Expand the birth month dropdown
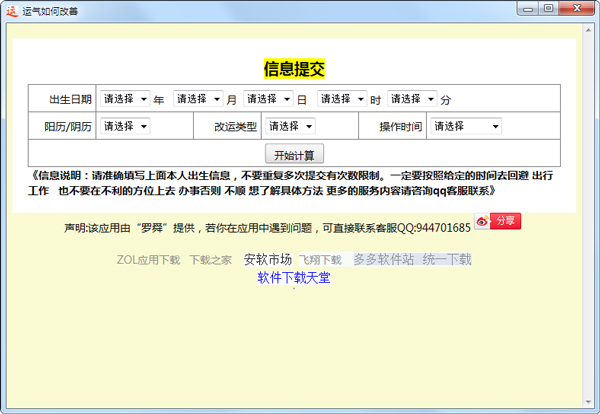600x414 pixels. click(197, 99)
